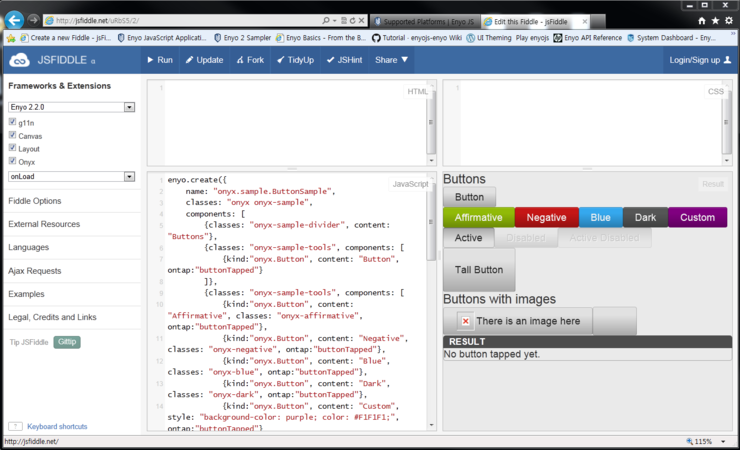The width and height of the screenshot is (740, 450).
Task: Click Fork in the JSFiddle toolbar
Action: (x=250, y=60)
